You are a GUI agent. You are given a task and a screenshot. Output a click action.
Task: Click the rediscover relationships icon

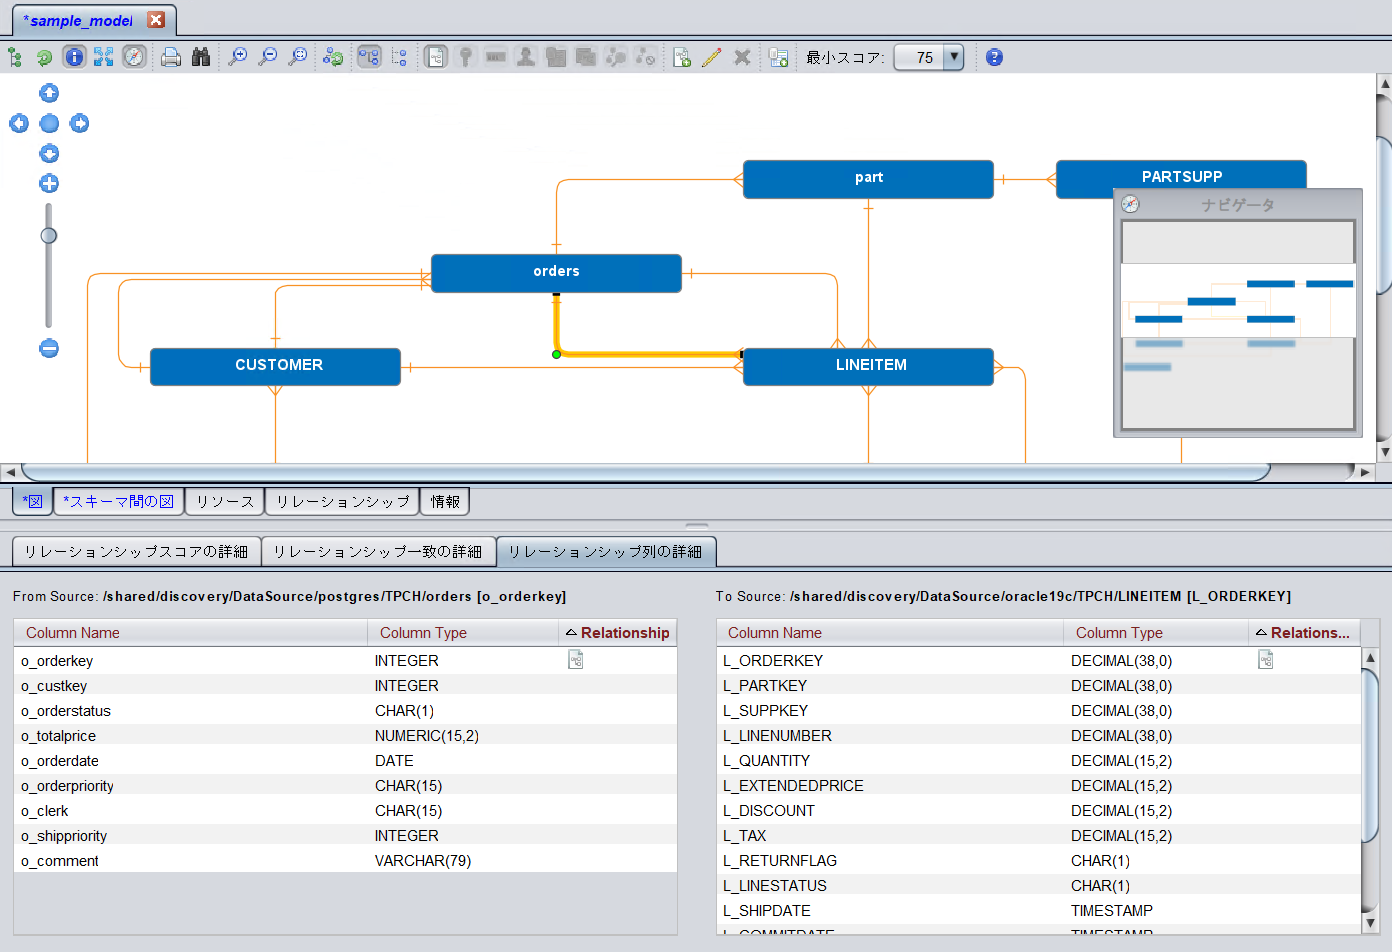click(333, 57)
